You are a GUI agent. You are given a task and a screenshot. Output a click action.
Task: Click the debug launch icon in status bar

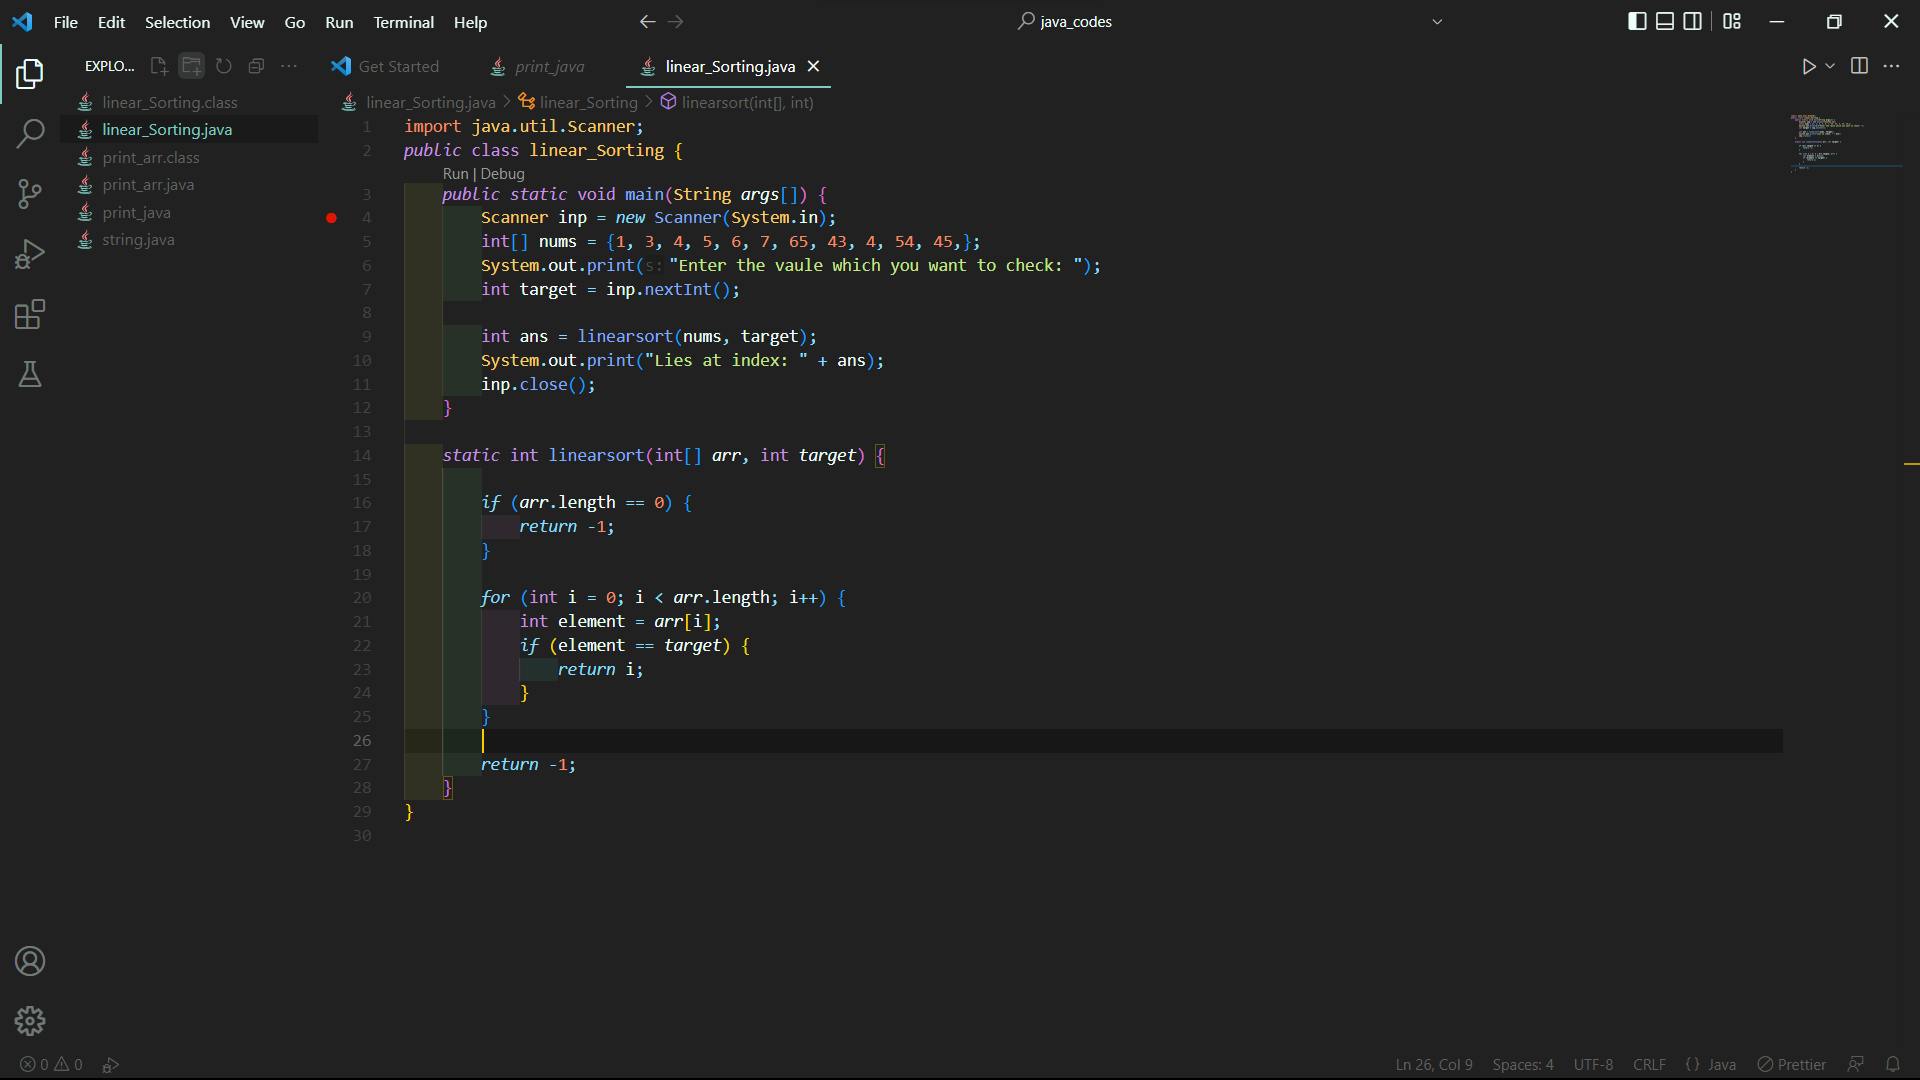pyautogui.click(x=111, y=1064)
